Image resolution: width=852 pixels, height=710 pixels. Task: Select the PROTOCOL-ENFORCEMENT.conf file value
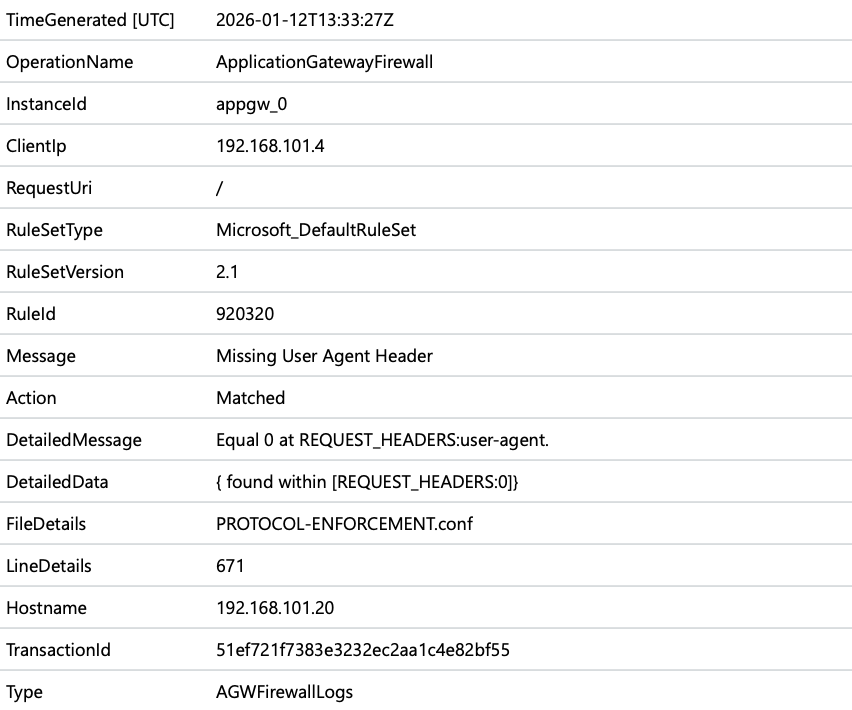[x=344, y=524]
